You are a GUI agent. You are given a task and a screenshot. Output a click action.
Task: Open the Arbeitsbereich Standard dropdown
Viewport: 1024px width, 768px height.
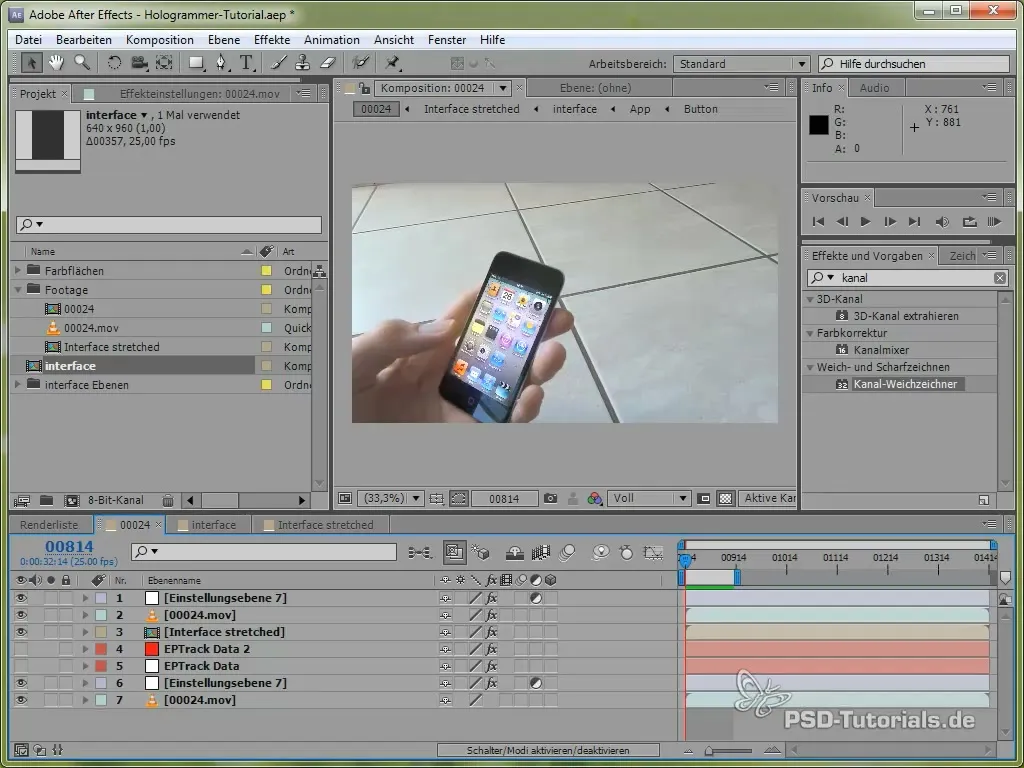tap(741, 64)
